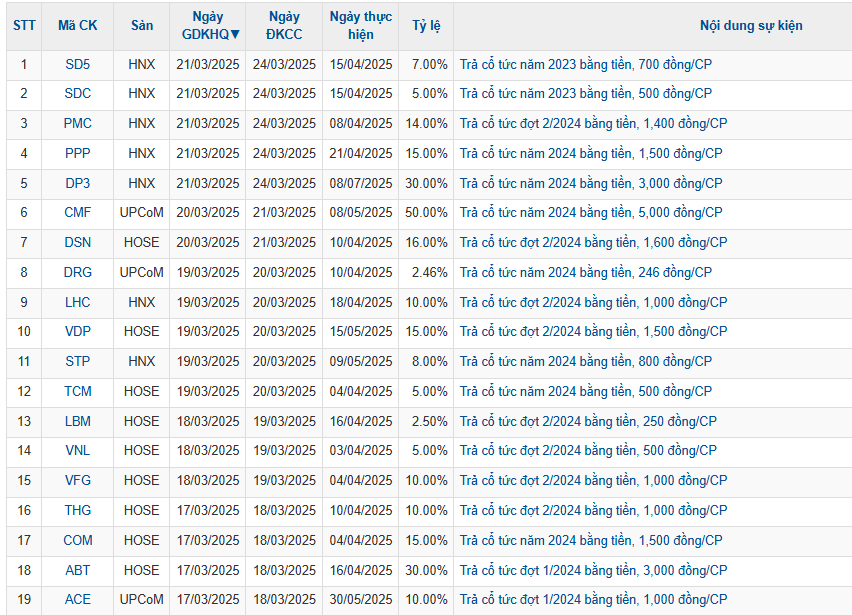
Task: Click the Tỷ lệ column header
Action: tap(426, 26)
